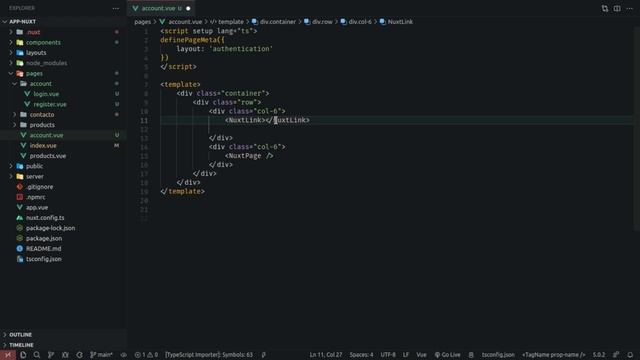The image size is (640, 360).
Task: Open errors and warnings count in status bar
Action: [146, 355]
